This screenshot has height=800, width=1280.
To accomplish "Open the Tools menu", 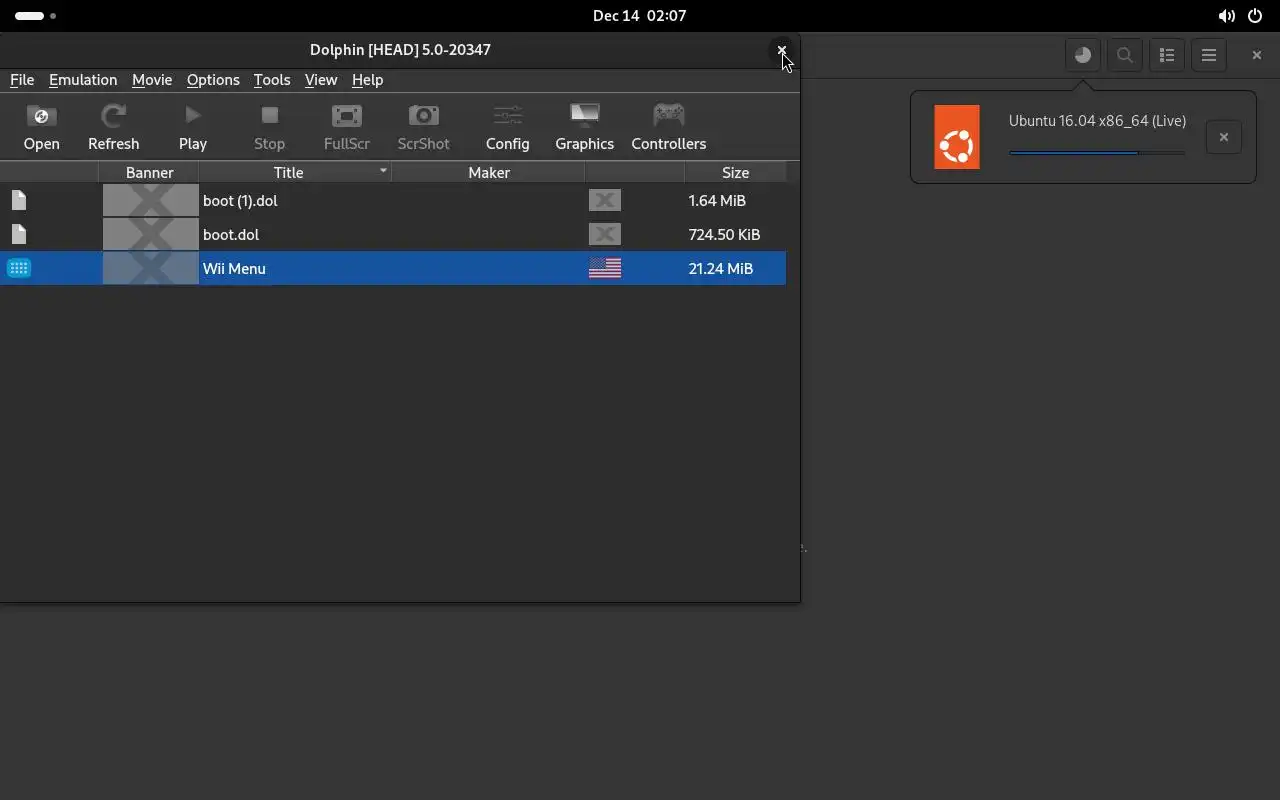I will click(x=272, y=80).
